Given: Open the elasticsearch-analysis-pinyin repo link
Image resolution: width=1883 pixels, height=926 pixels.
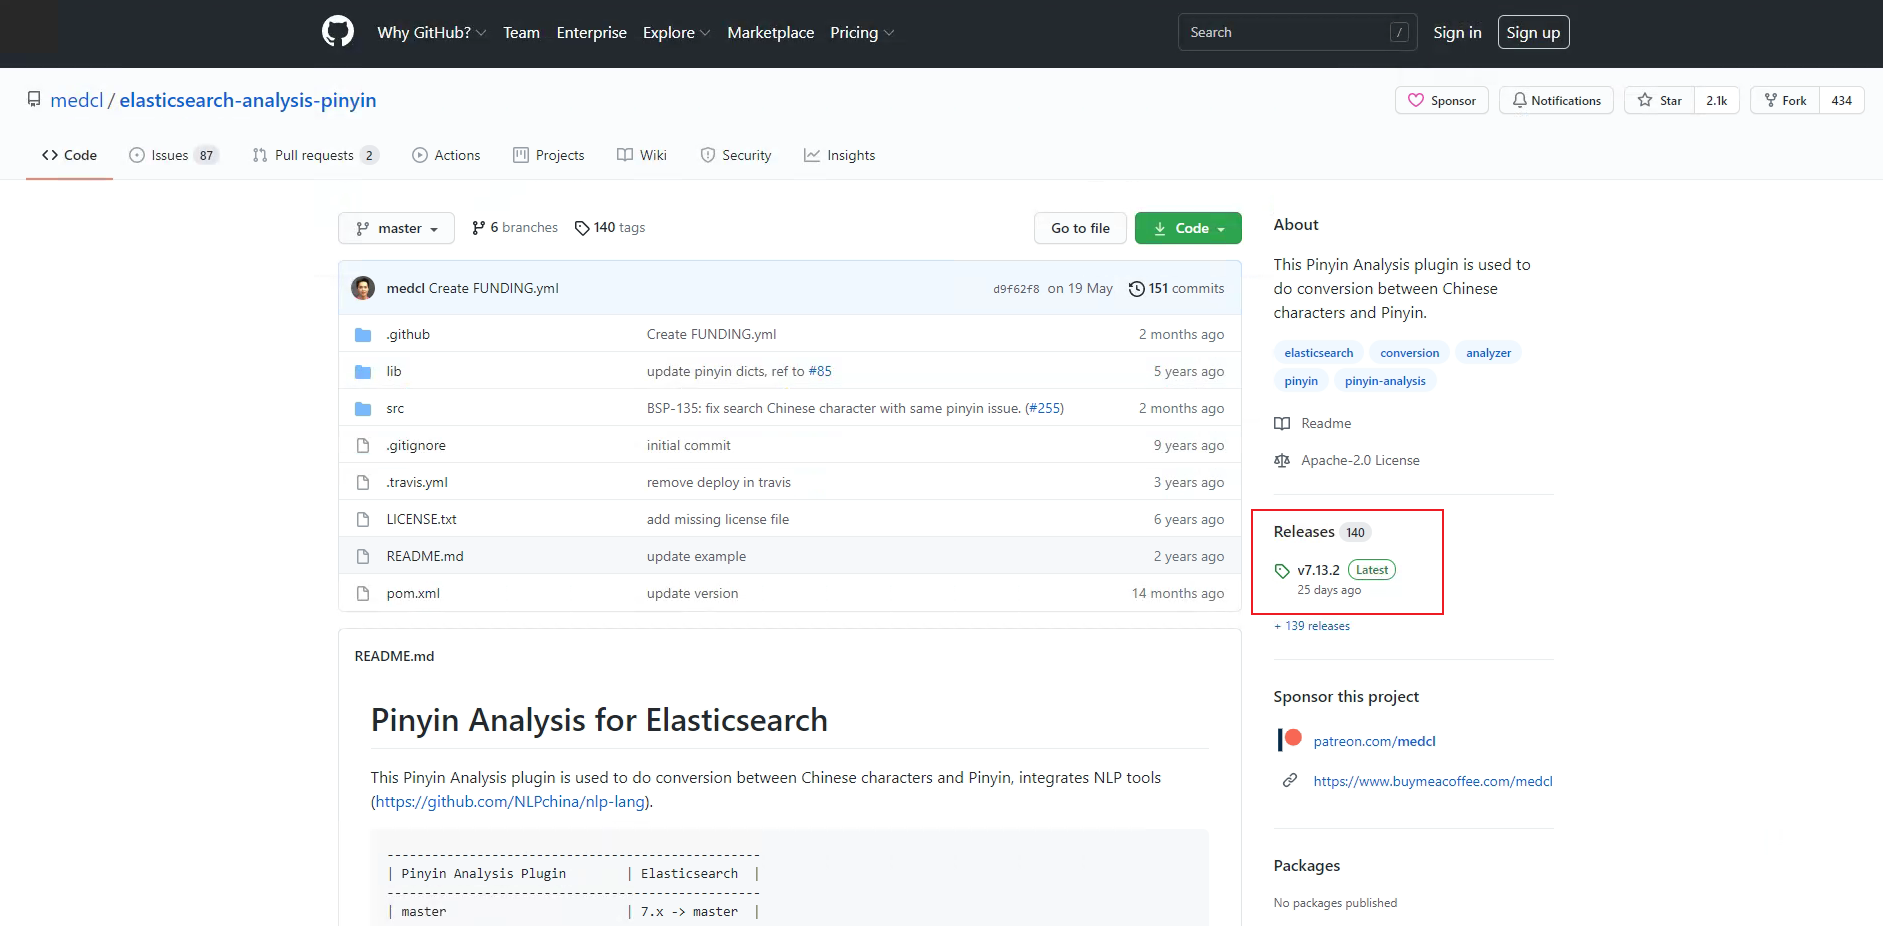Looking at the screenshot, I should (x=248, y=100).
